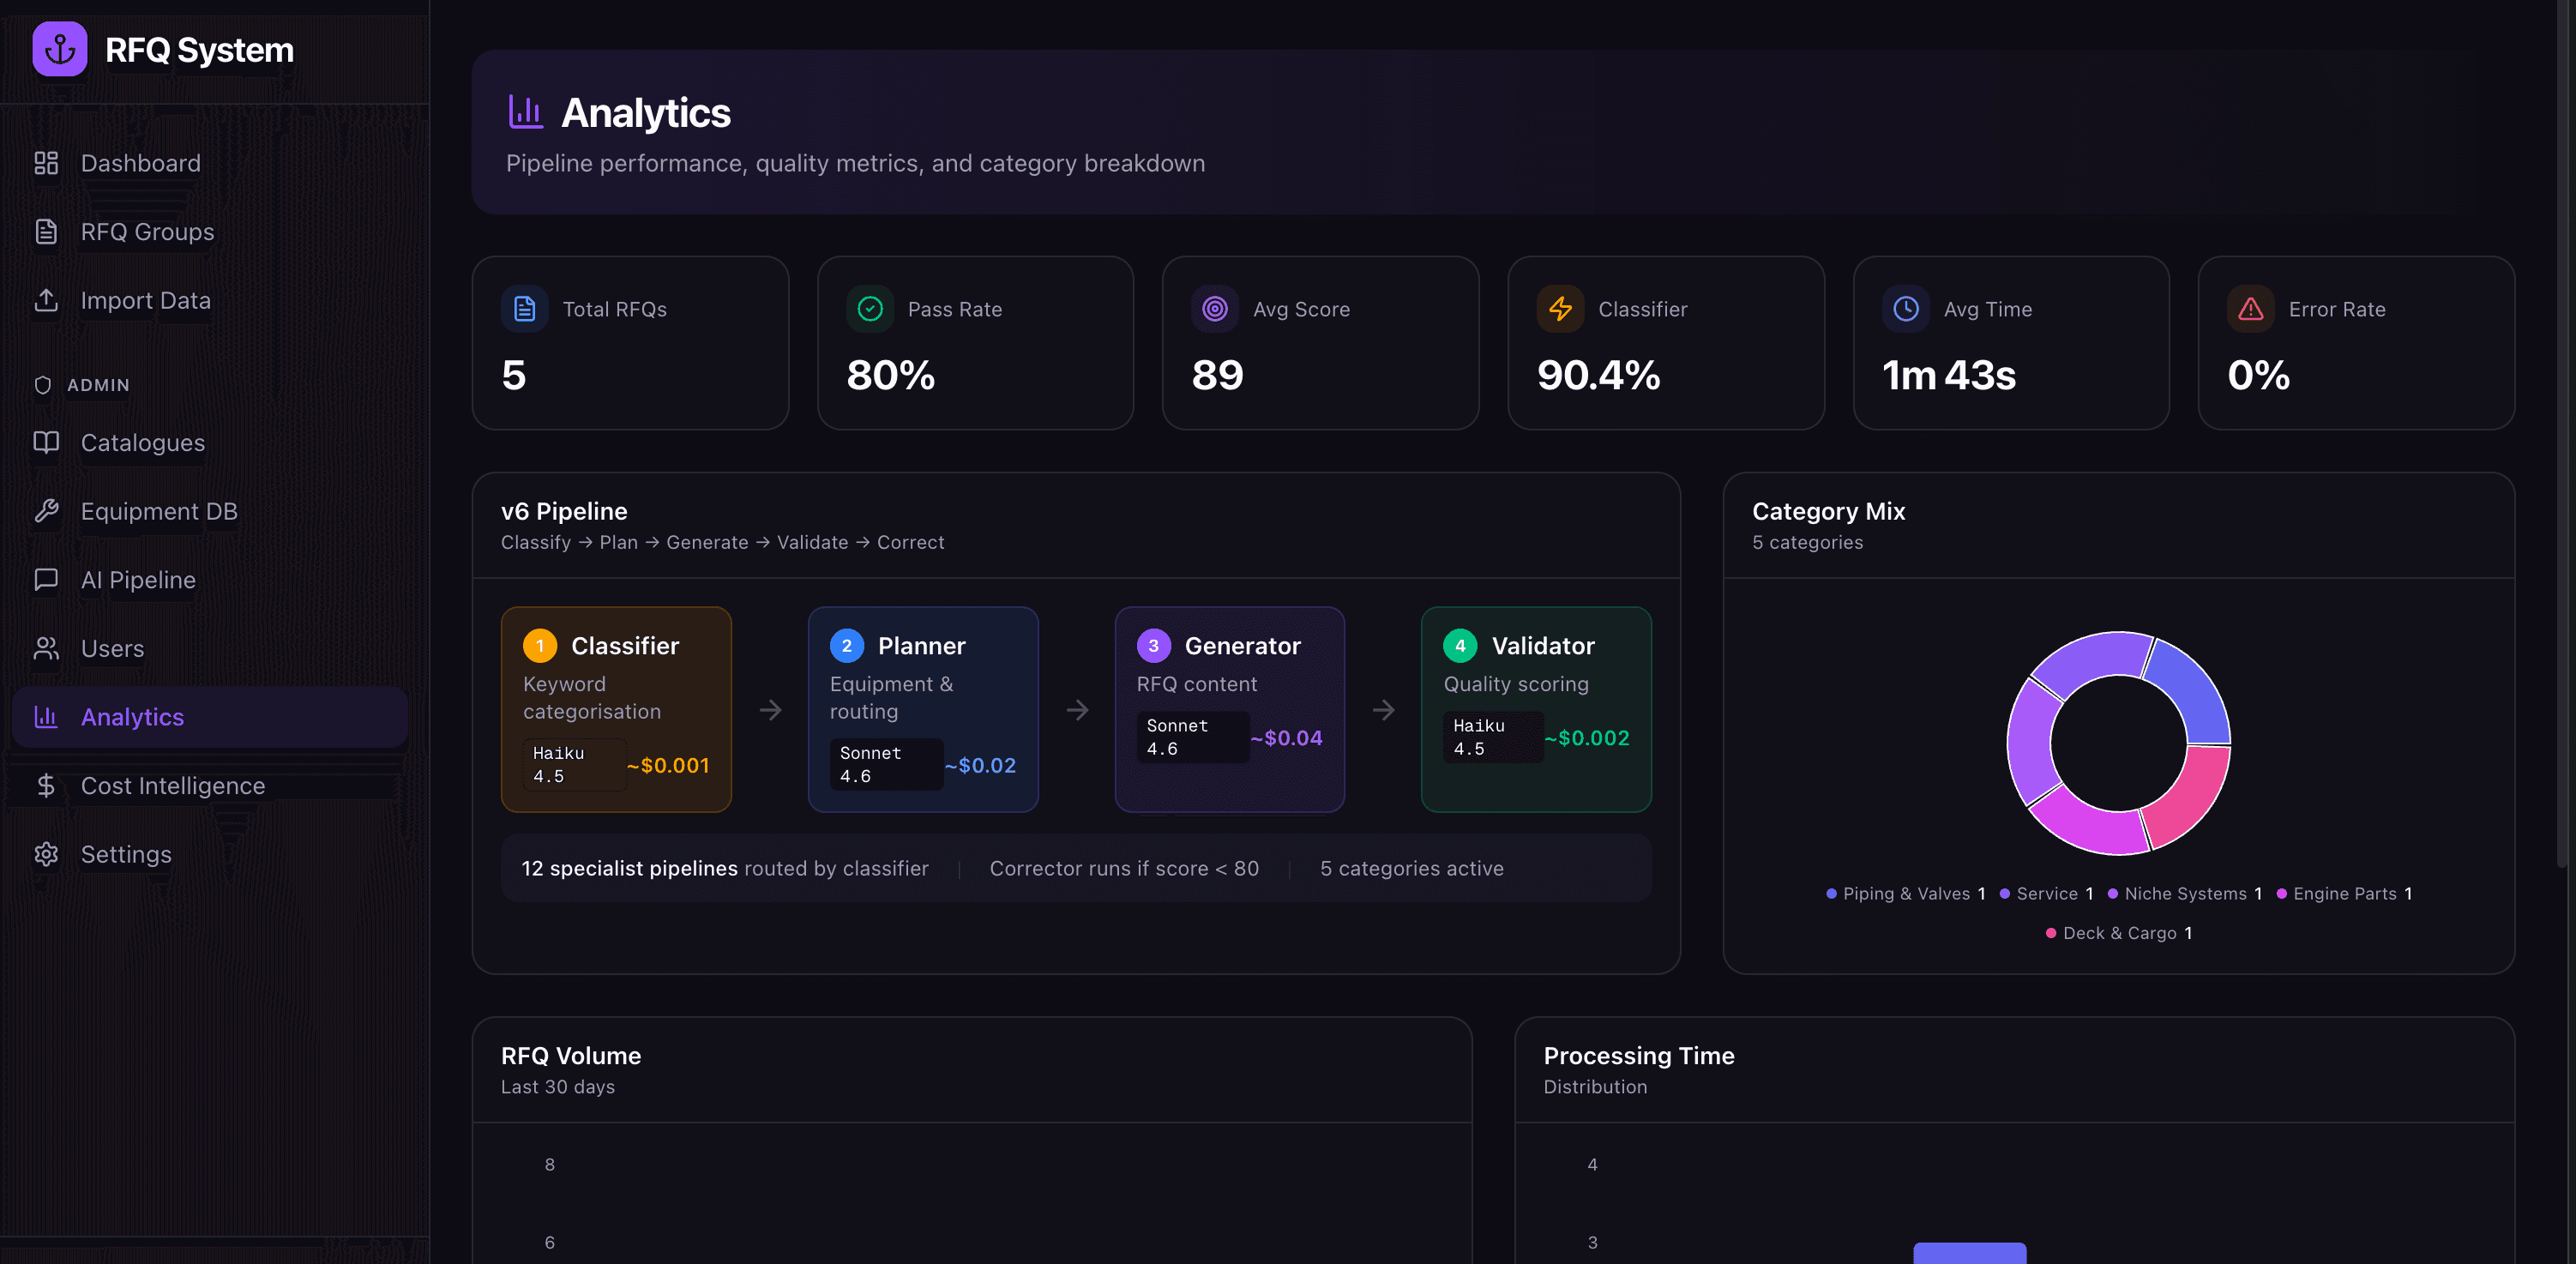Click the Error Rate warning triangle icon
Image resolution: width=2576 pixels, height=1264 pixels.
coord(2250,309)
